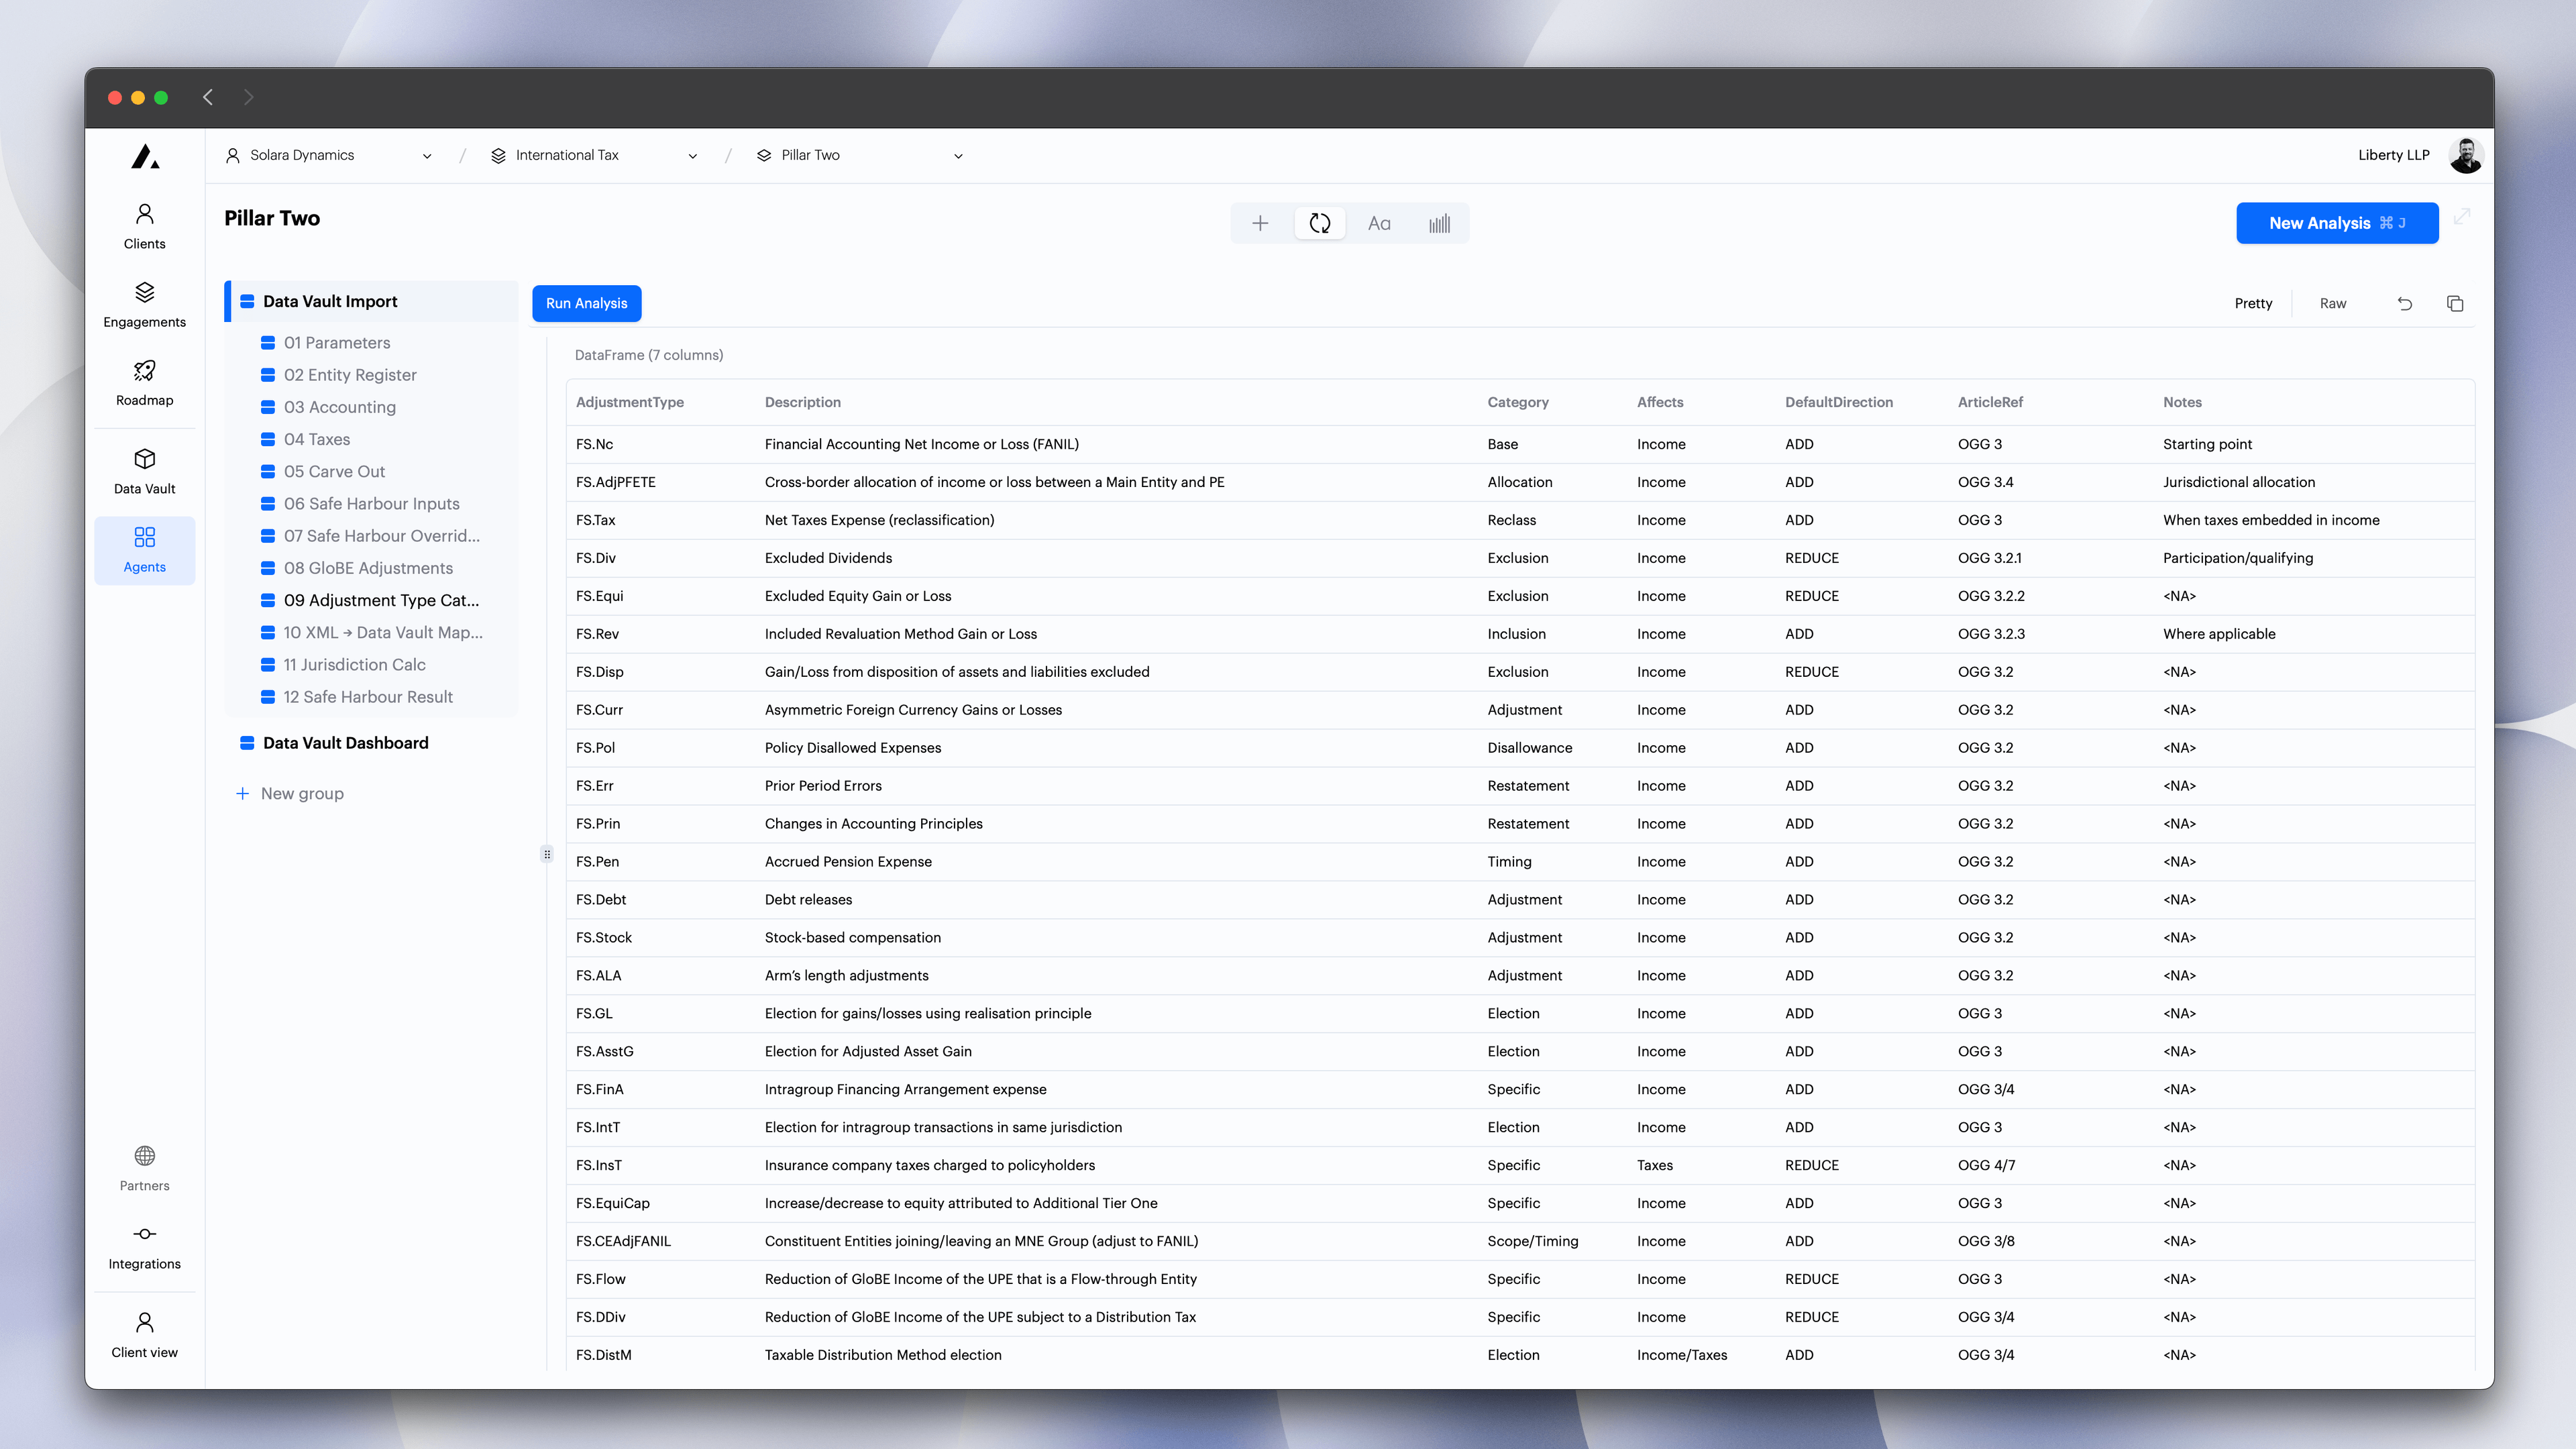Click the copy output icon
The height and width of the screenshot is (1449, 2576).
(x=2454, y=303)
